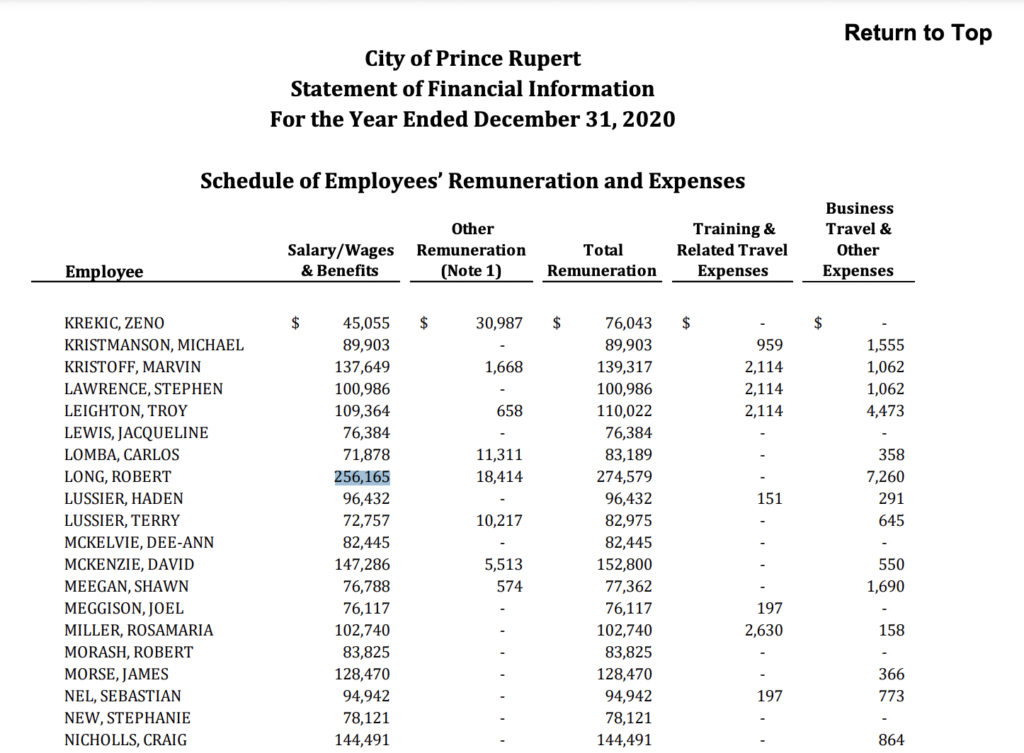Click Nicholls salary value 144,491
The image size is (1024, 753).
(362, 740)
